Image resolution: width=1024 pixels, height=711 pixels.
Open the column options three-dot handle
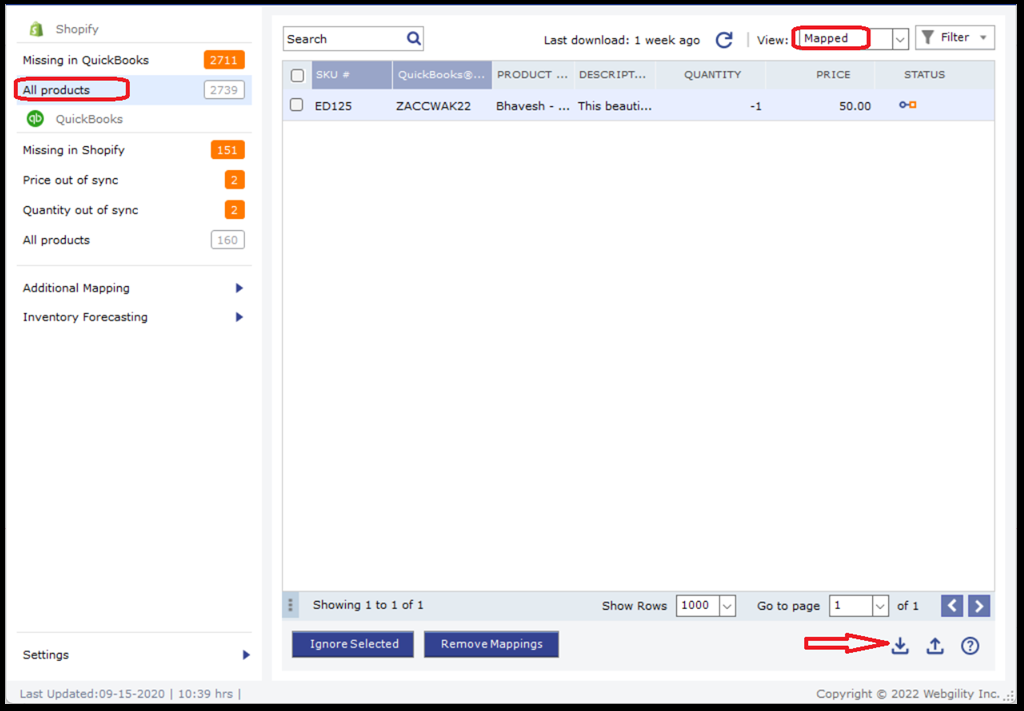(x=290, y=605)
